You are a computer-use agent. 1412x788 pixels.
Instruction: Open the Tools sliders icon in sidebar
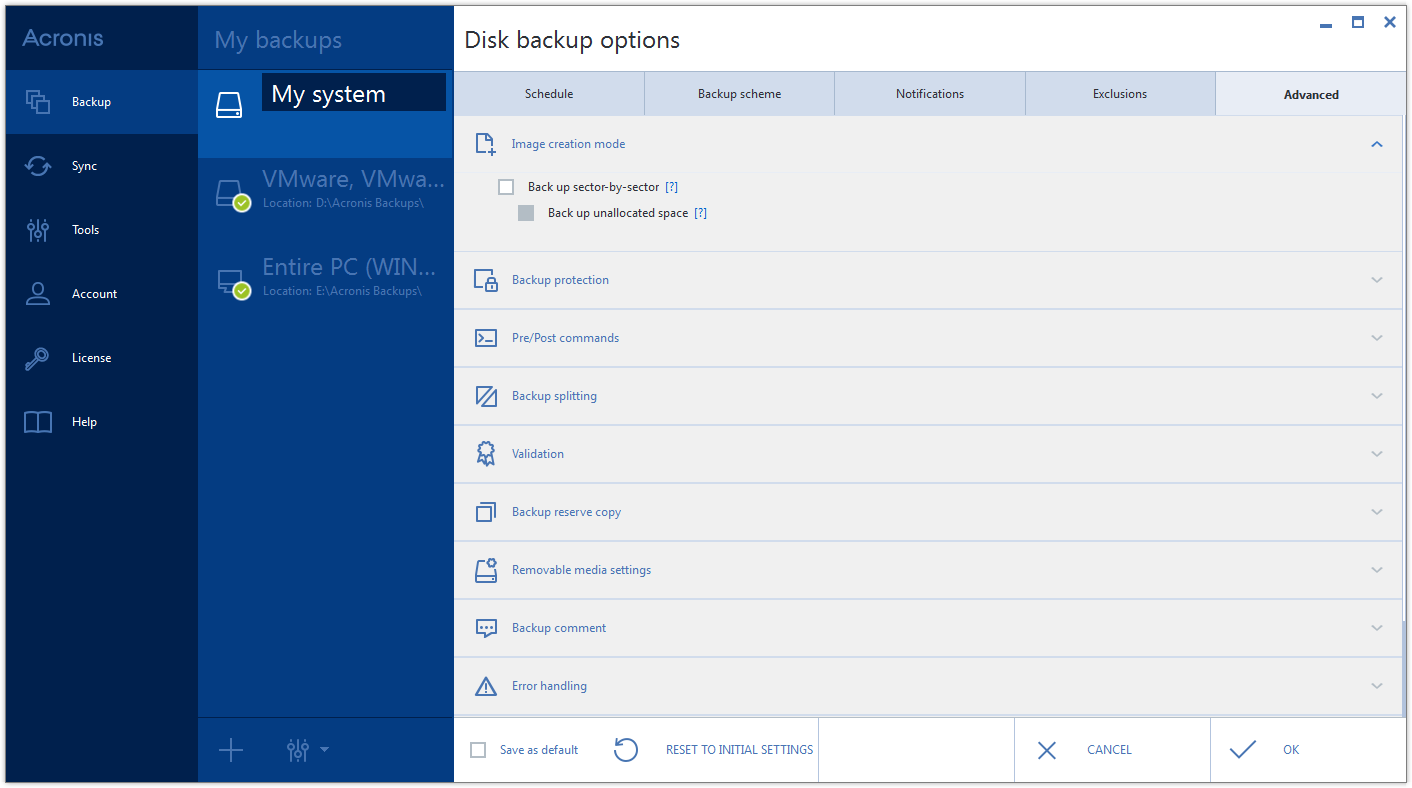pyautogui.click(x=38, y=230)
